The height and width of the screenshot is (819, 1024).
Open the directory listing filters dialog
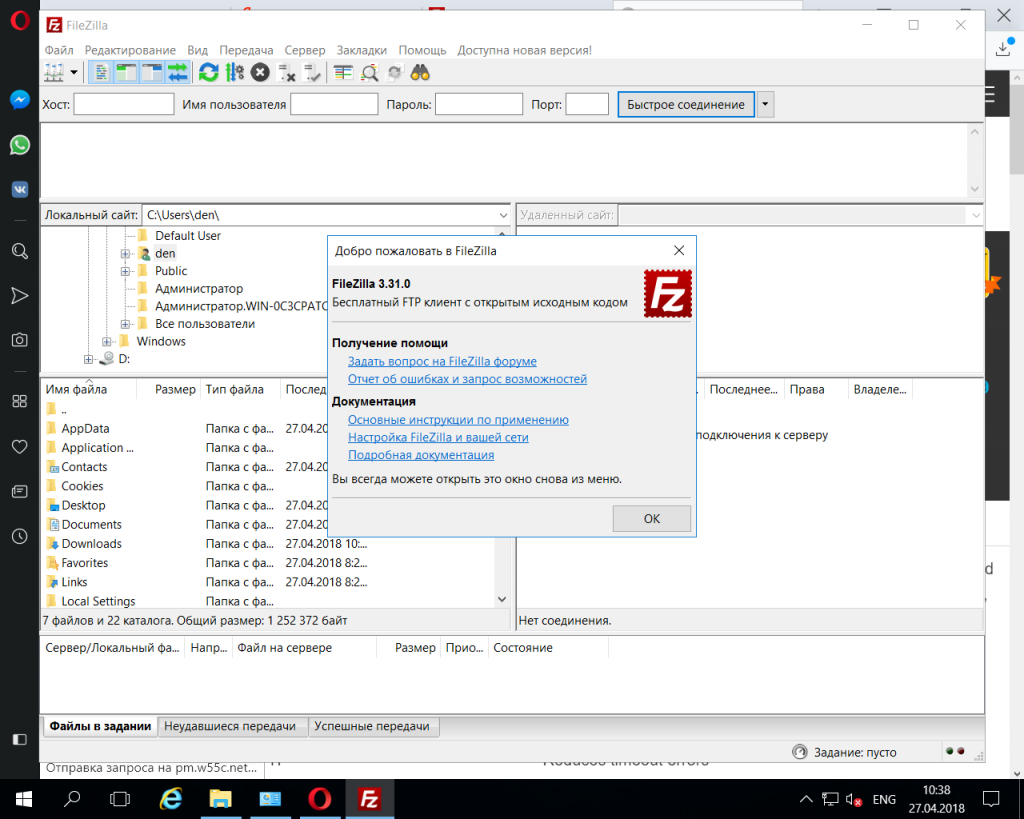[343, 72]
